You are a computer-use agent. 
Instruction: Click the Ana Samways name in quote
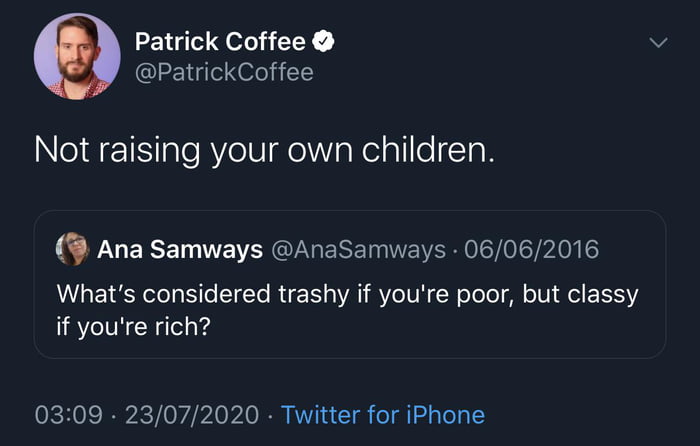tap(180, 249)
